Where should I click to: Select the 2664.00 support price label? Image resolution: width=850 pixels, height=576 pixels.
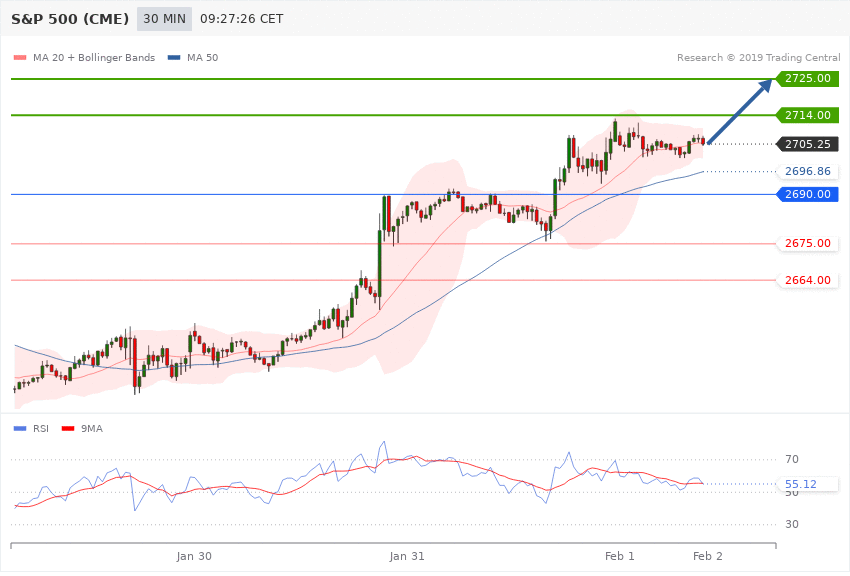[808, 280]
